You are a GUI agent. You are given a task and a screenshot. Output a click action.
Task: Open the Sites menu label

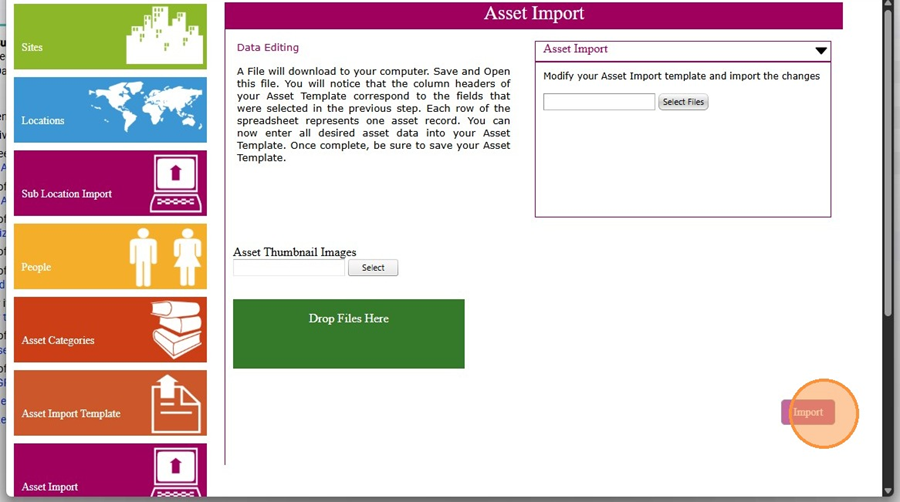[x=32, y=47]
